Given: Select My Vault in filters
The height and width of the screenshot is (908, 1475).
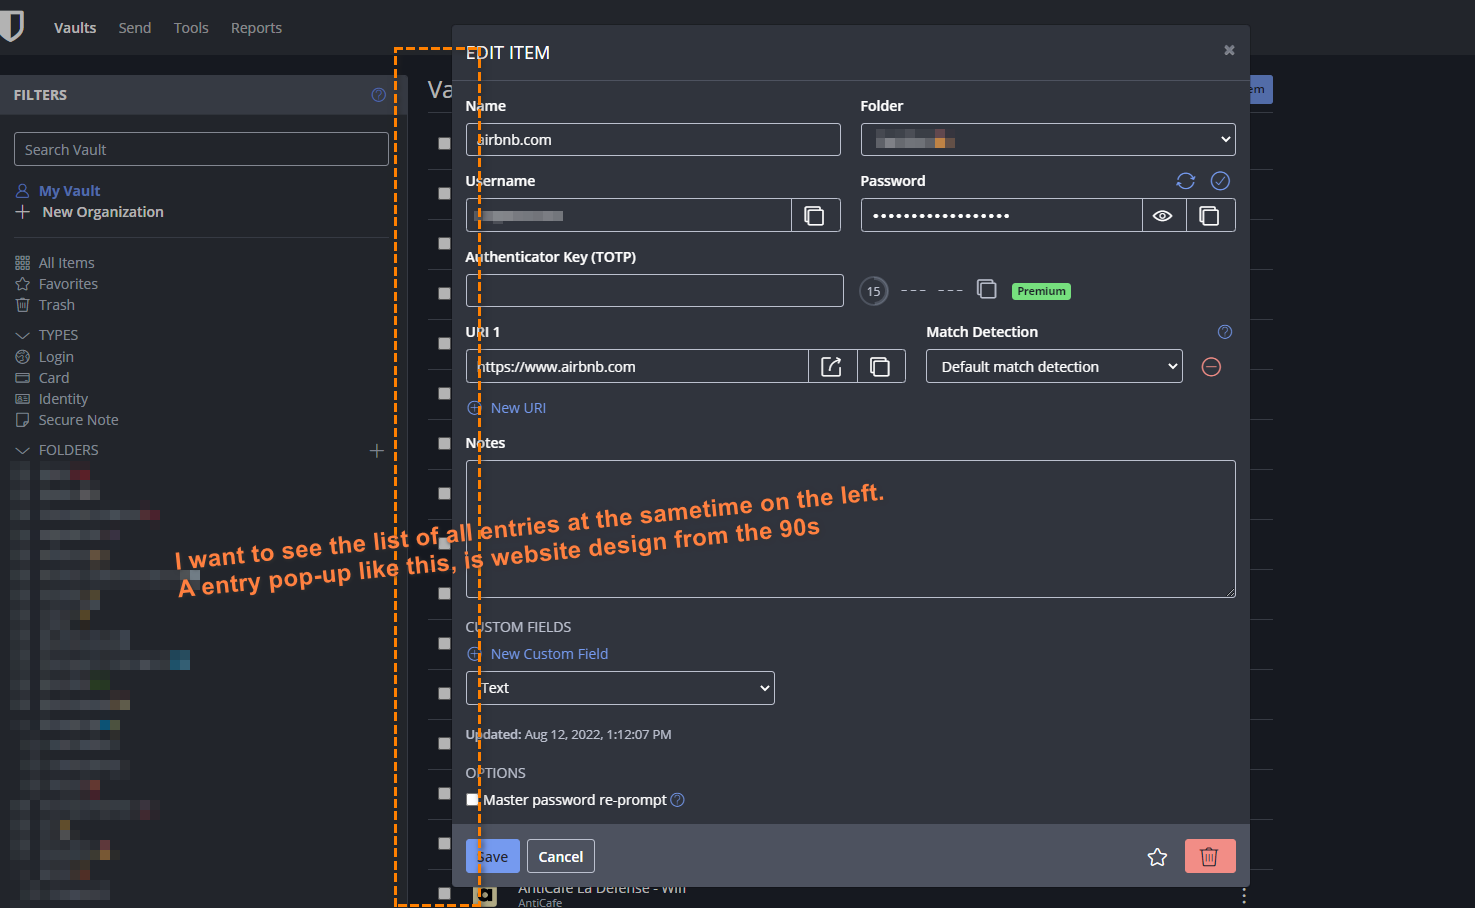Looking at the screenshot, I should pyautogui.click(x=70, y=191).
